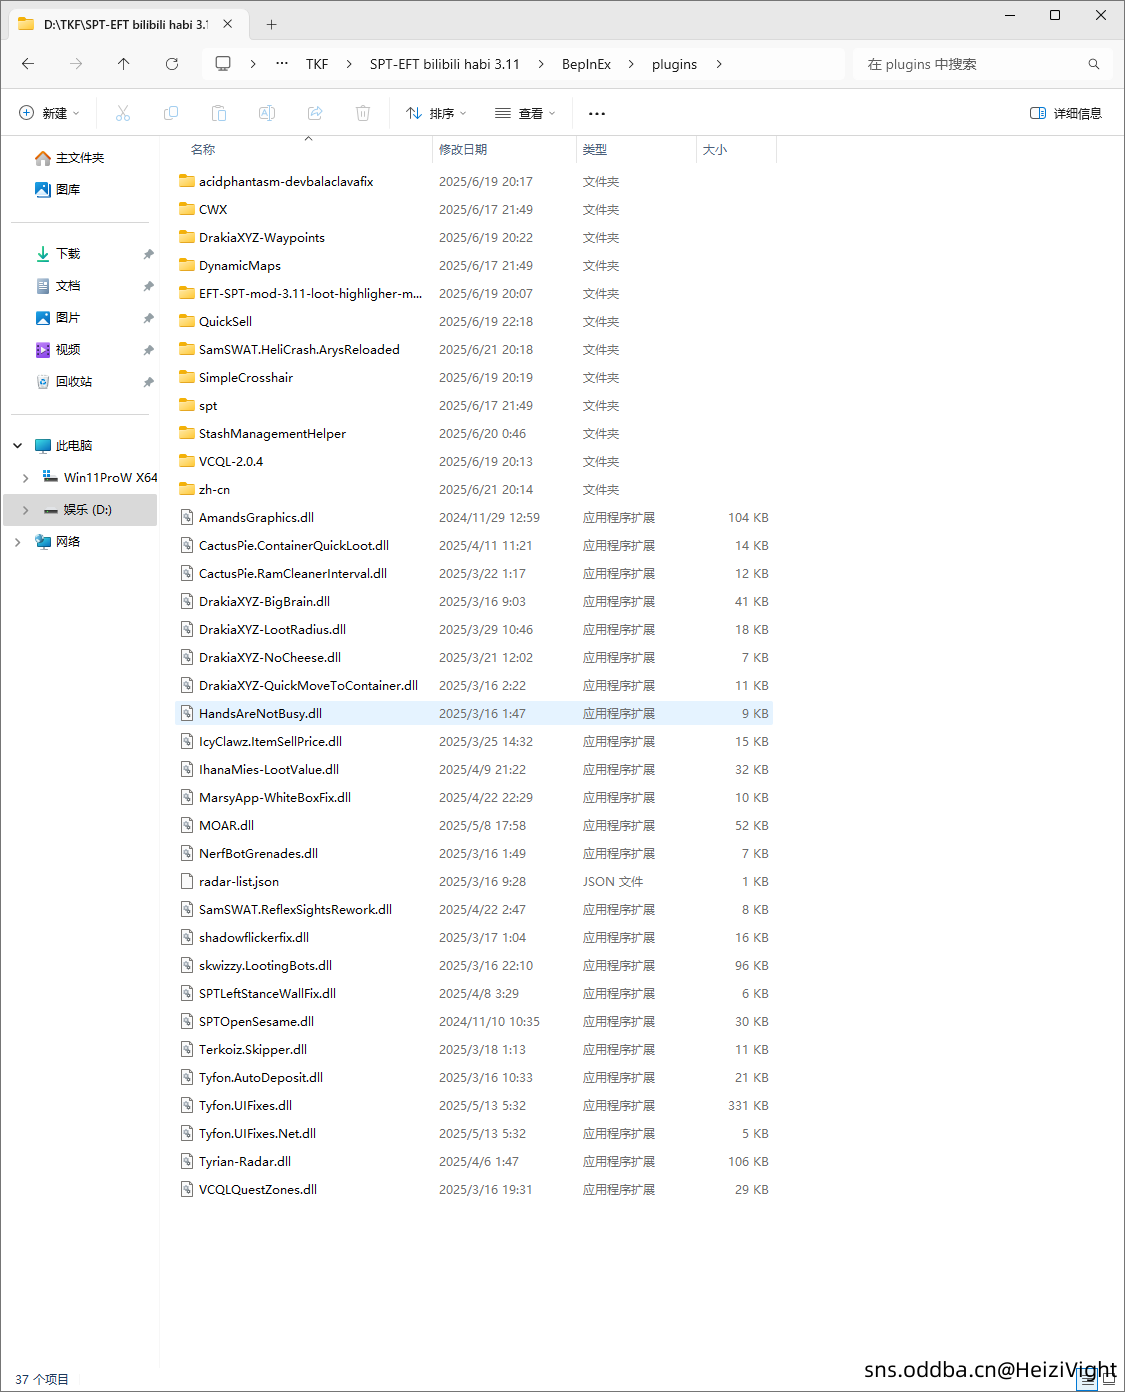Click the Copy toolbar icon
Image resolution: width=1125 pixels, height=1392 pixels.
point(171,113)
